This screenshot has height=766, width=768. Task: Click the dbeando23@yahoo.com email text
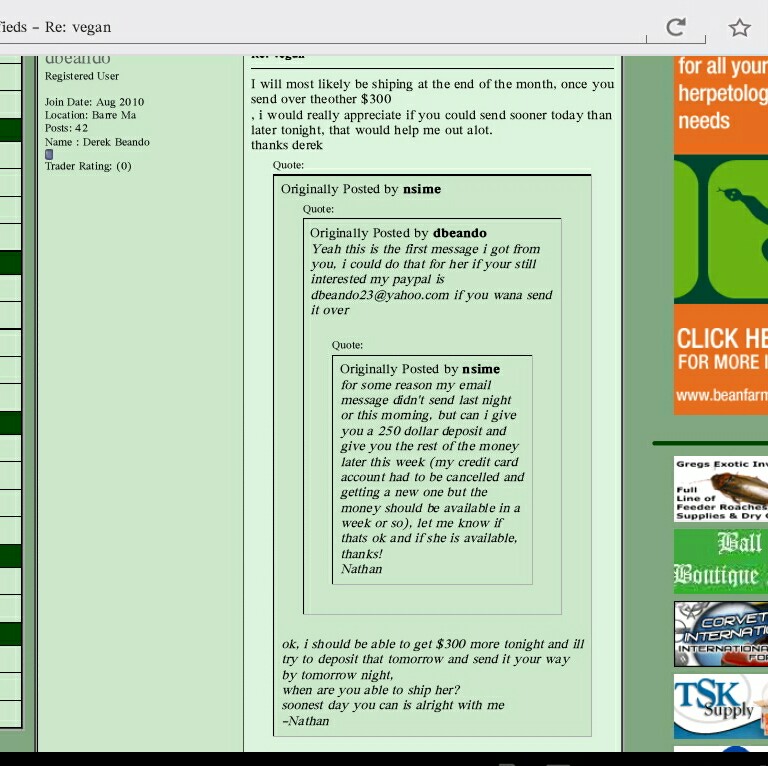tap(380, 295)
